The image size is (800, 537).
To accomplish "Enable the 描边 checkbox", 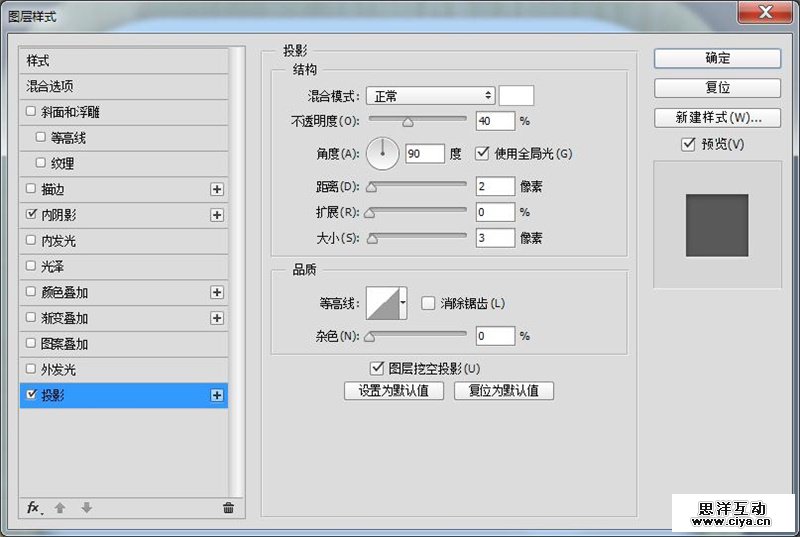I will coord(31,189).
